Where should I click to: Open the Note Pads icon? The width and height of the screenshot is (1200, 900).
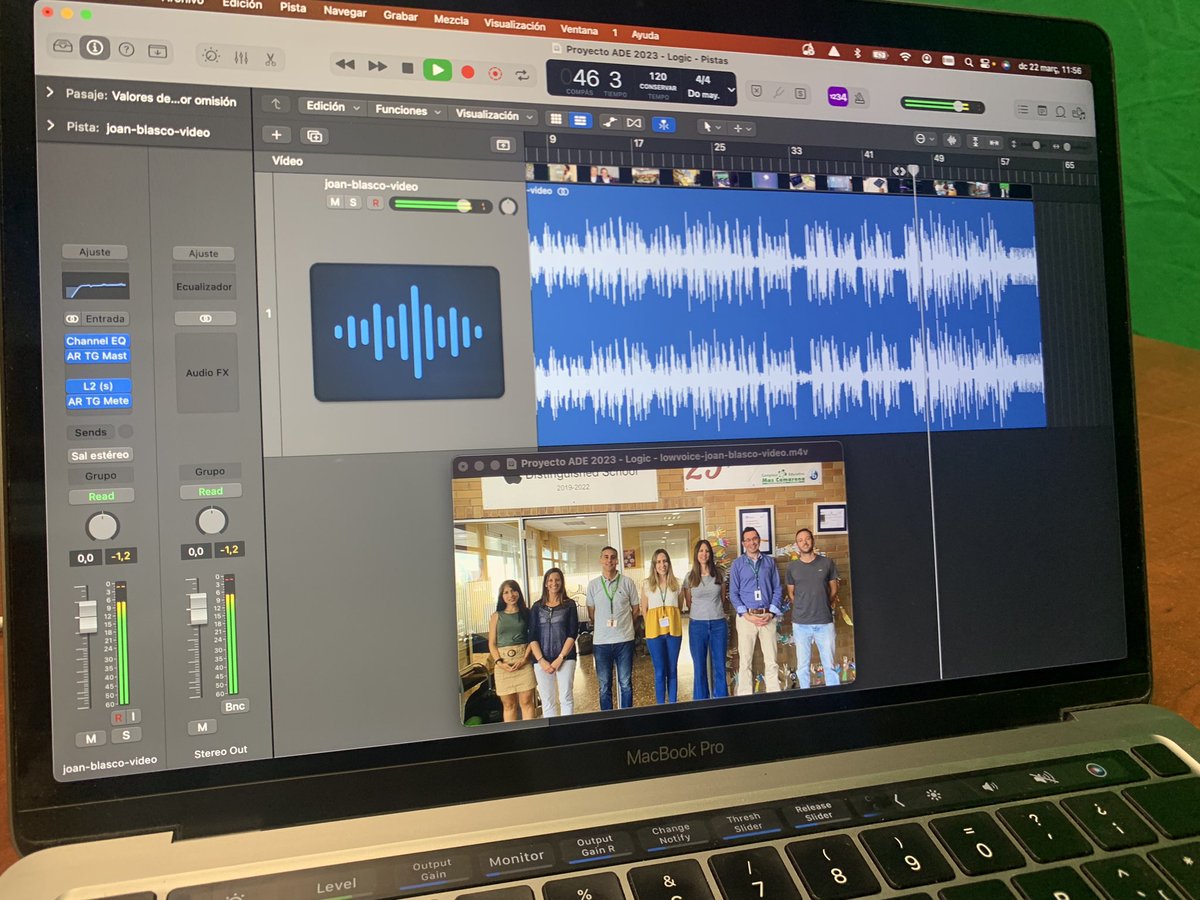1041,110
